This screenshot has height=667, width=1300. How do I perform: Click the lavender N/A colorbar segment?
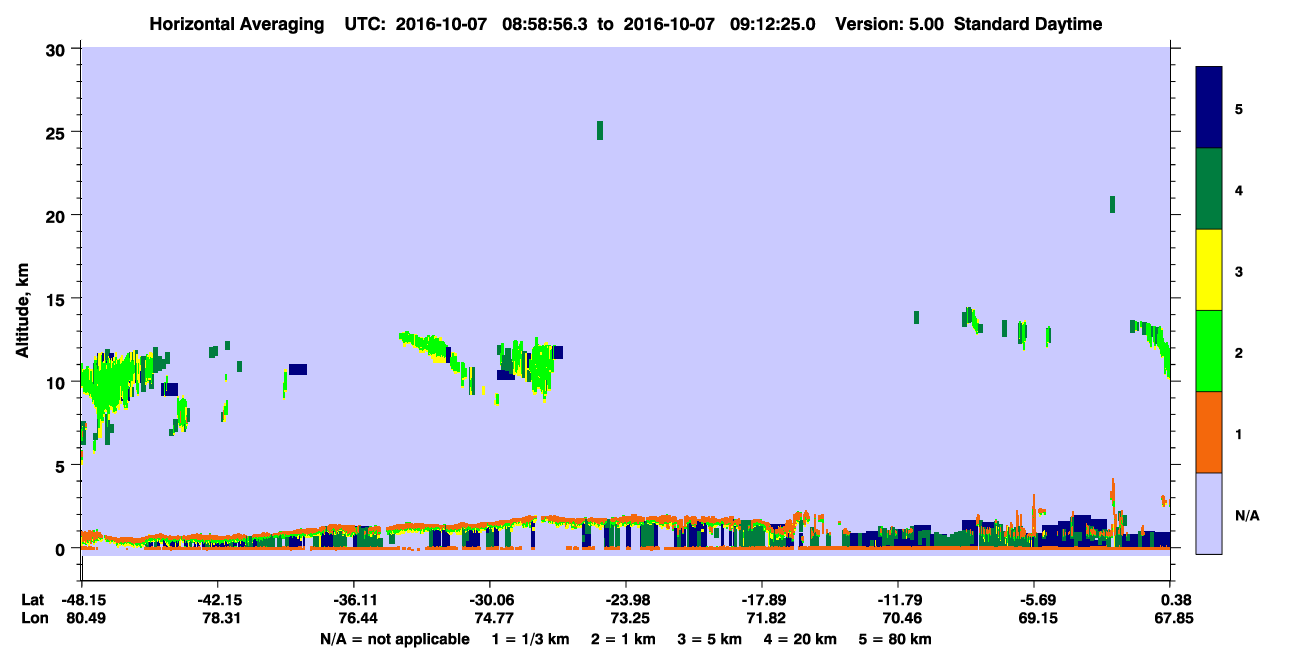click(1209, 513)
